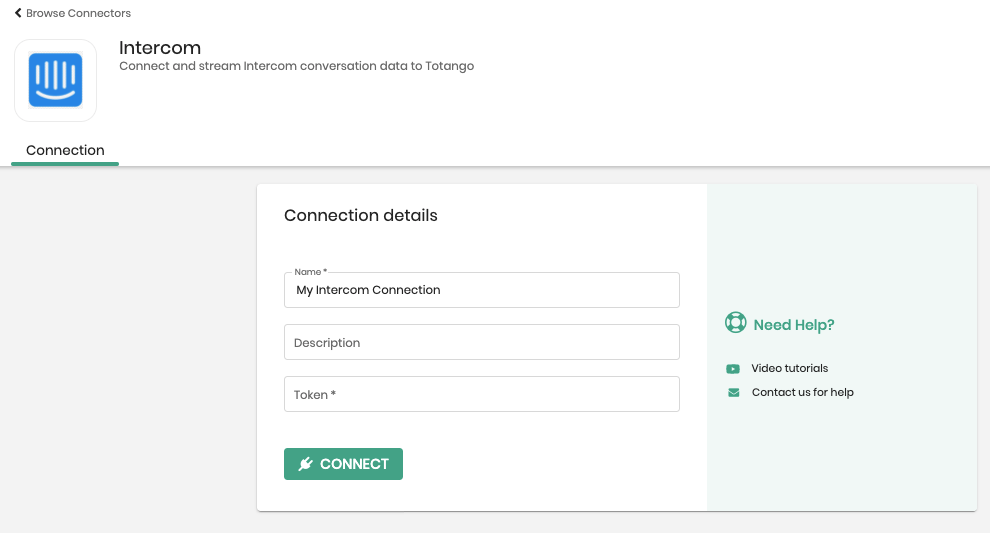The height and width of the screenshot is (533, 990).
Task: Click the Intercom logo icon
Action: point(56,80)
